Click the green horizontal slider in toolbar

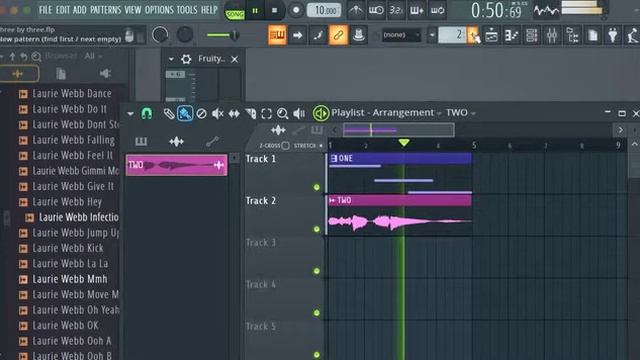pos(222,35)
